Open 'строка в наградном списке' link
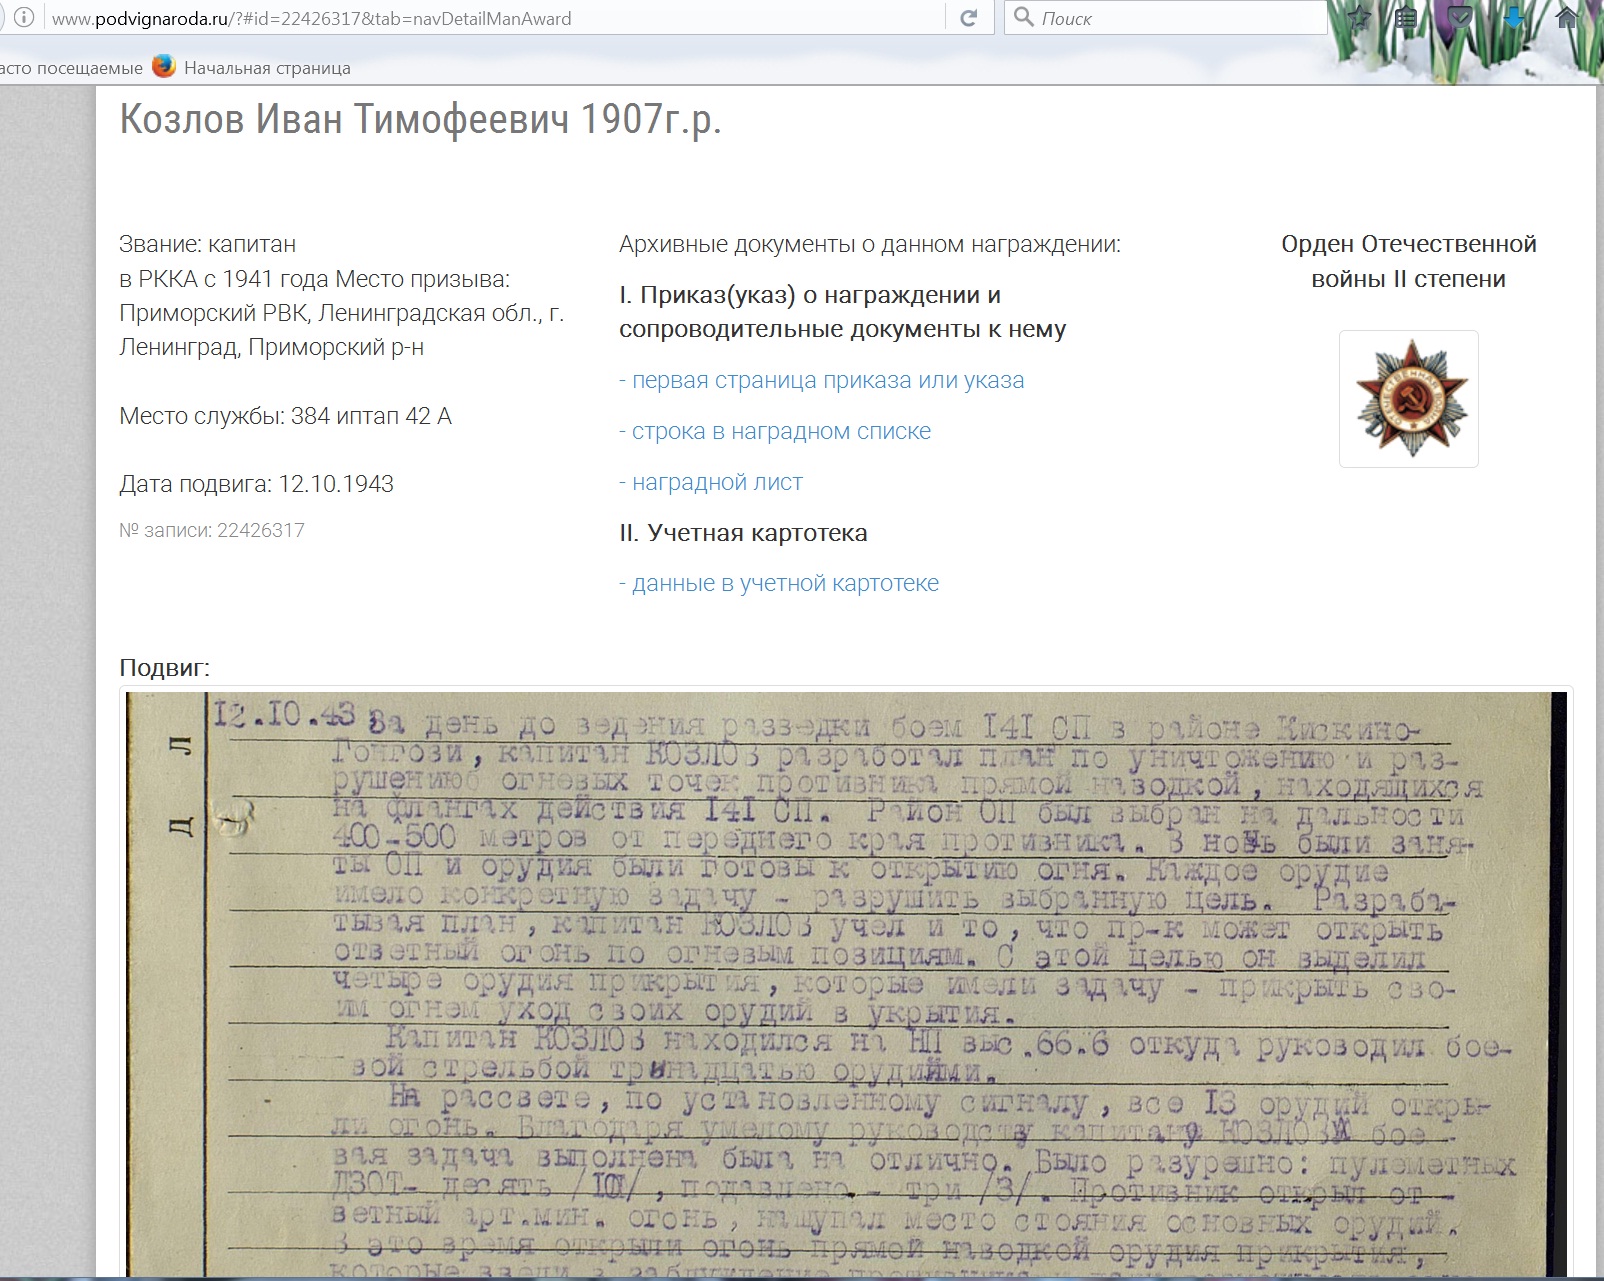The height and width of the screenshot is (1281, 1604). click(780, 431)
